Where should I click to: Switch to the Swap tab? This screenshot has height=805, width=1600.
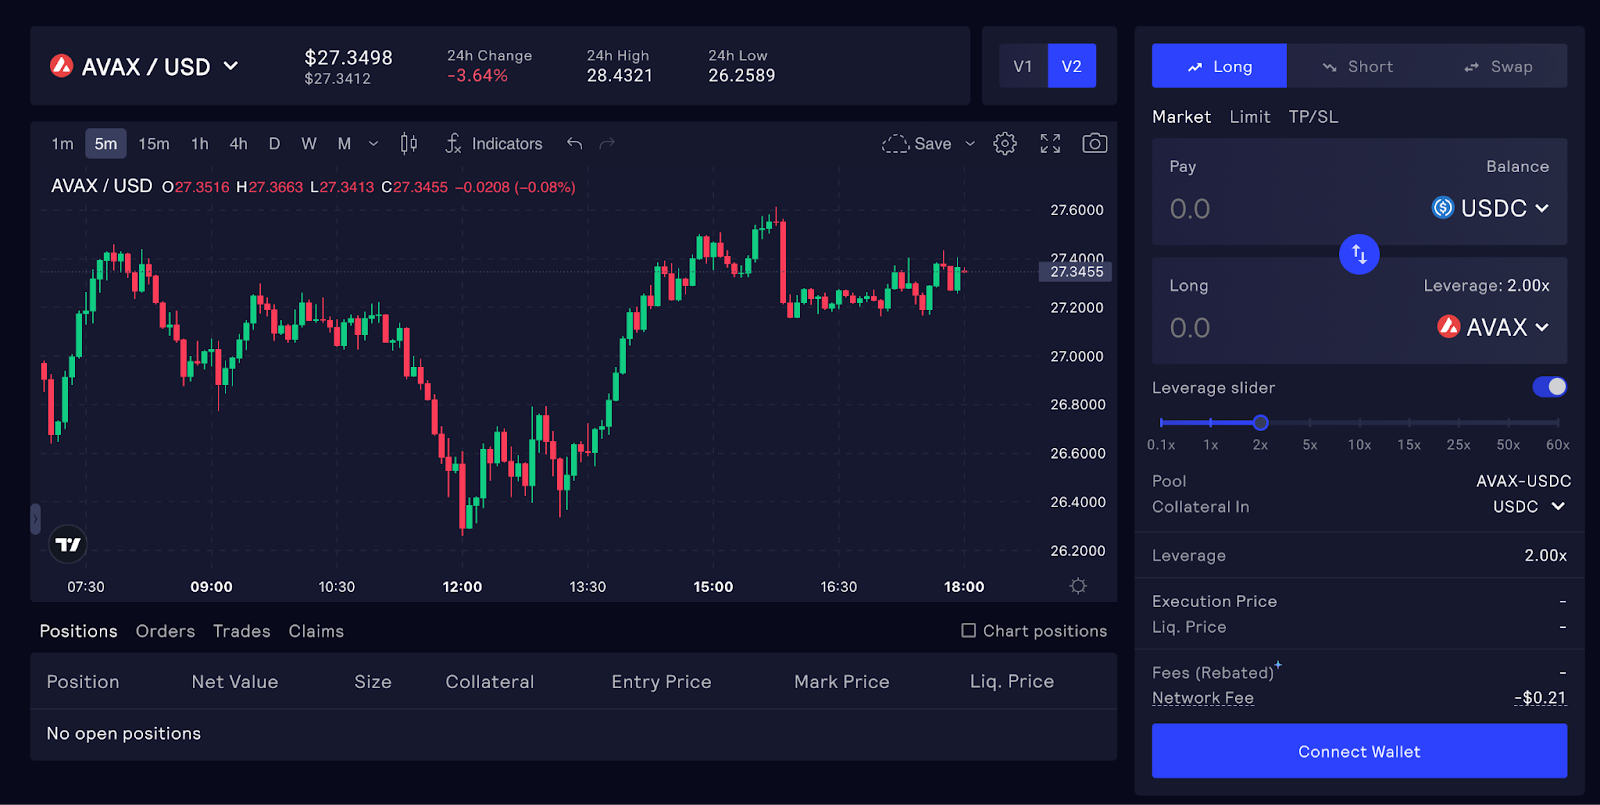pos(1497,66)
